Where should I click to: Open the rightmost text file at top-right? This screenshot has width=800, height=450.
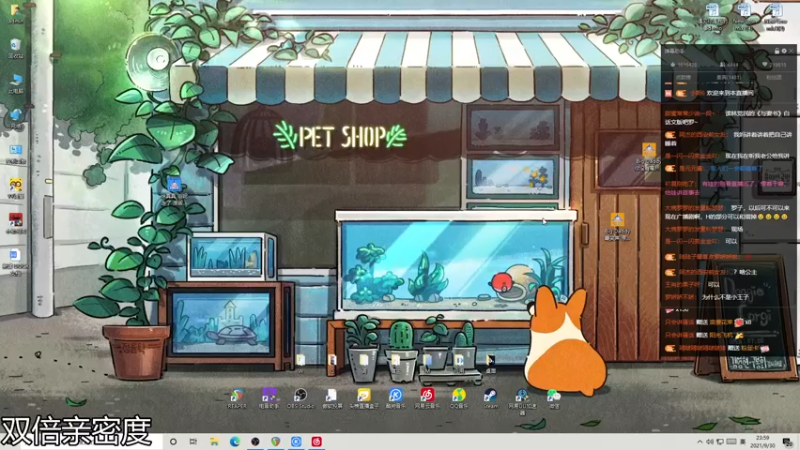(x=775, y=17)
